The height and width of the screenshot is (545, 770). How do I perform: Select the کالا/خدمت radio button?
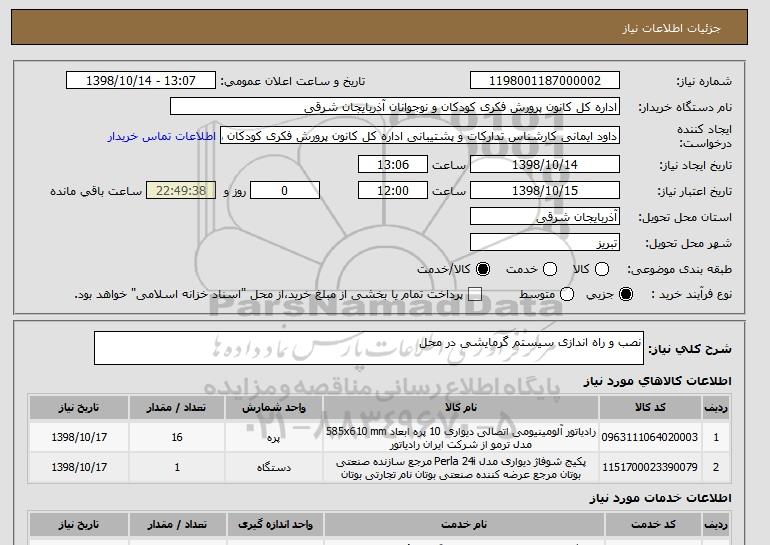483,269
